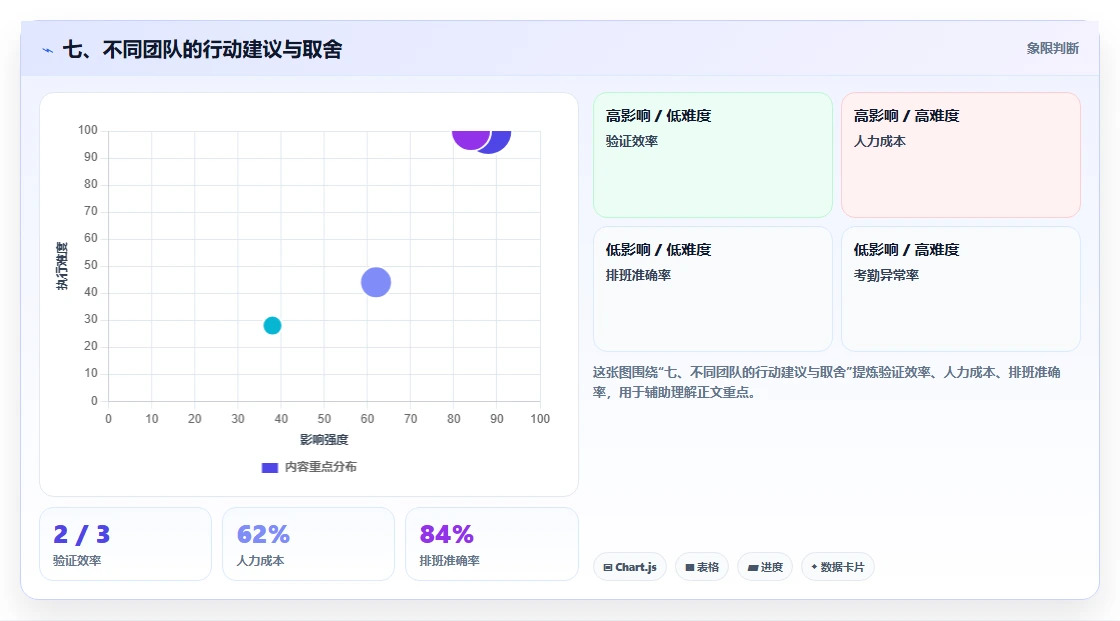Open the 高影响 / 高难度 quadrant card

click(961, 155)
